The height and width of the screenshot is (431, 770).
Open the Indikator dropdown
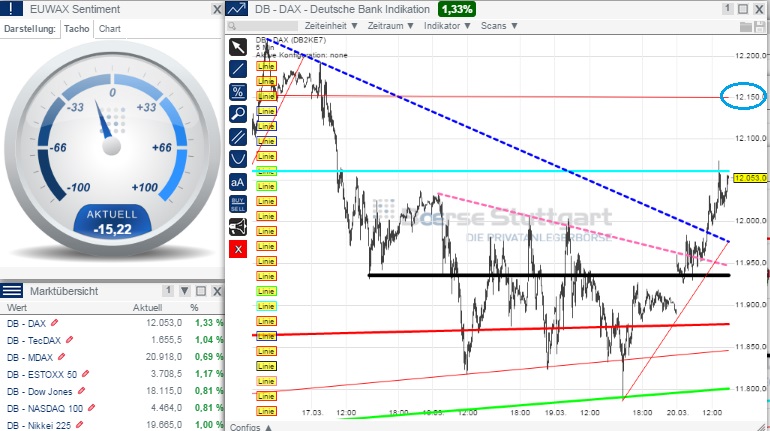pos(447,26)
